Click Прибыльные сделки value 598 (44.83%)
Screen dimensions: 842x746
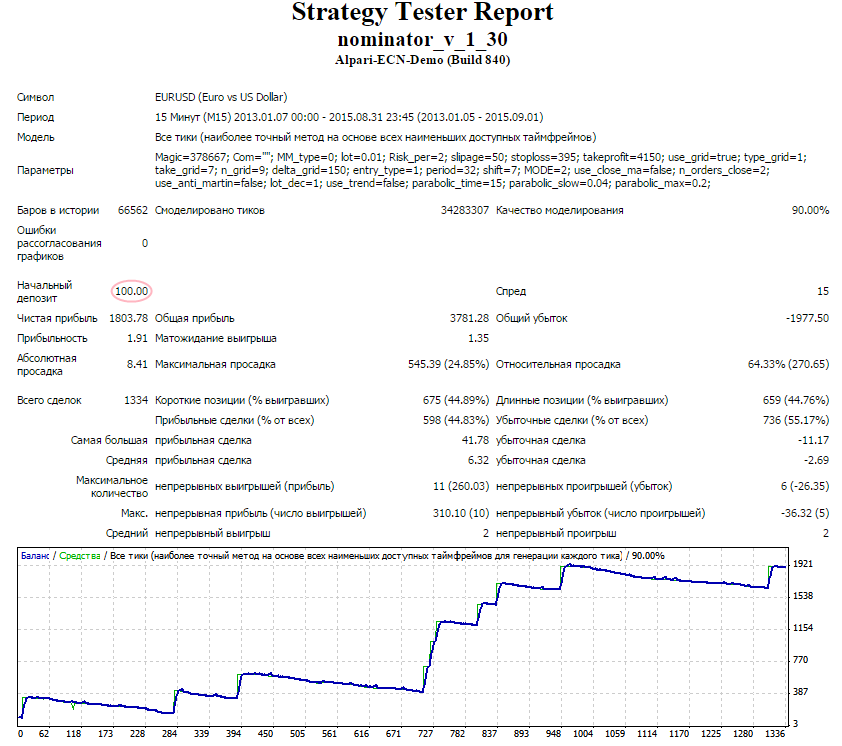click(x=456, y=420)
